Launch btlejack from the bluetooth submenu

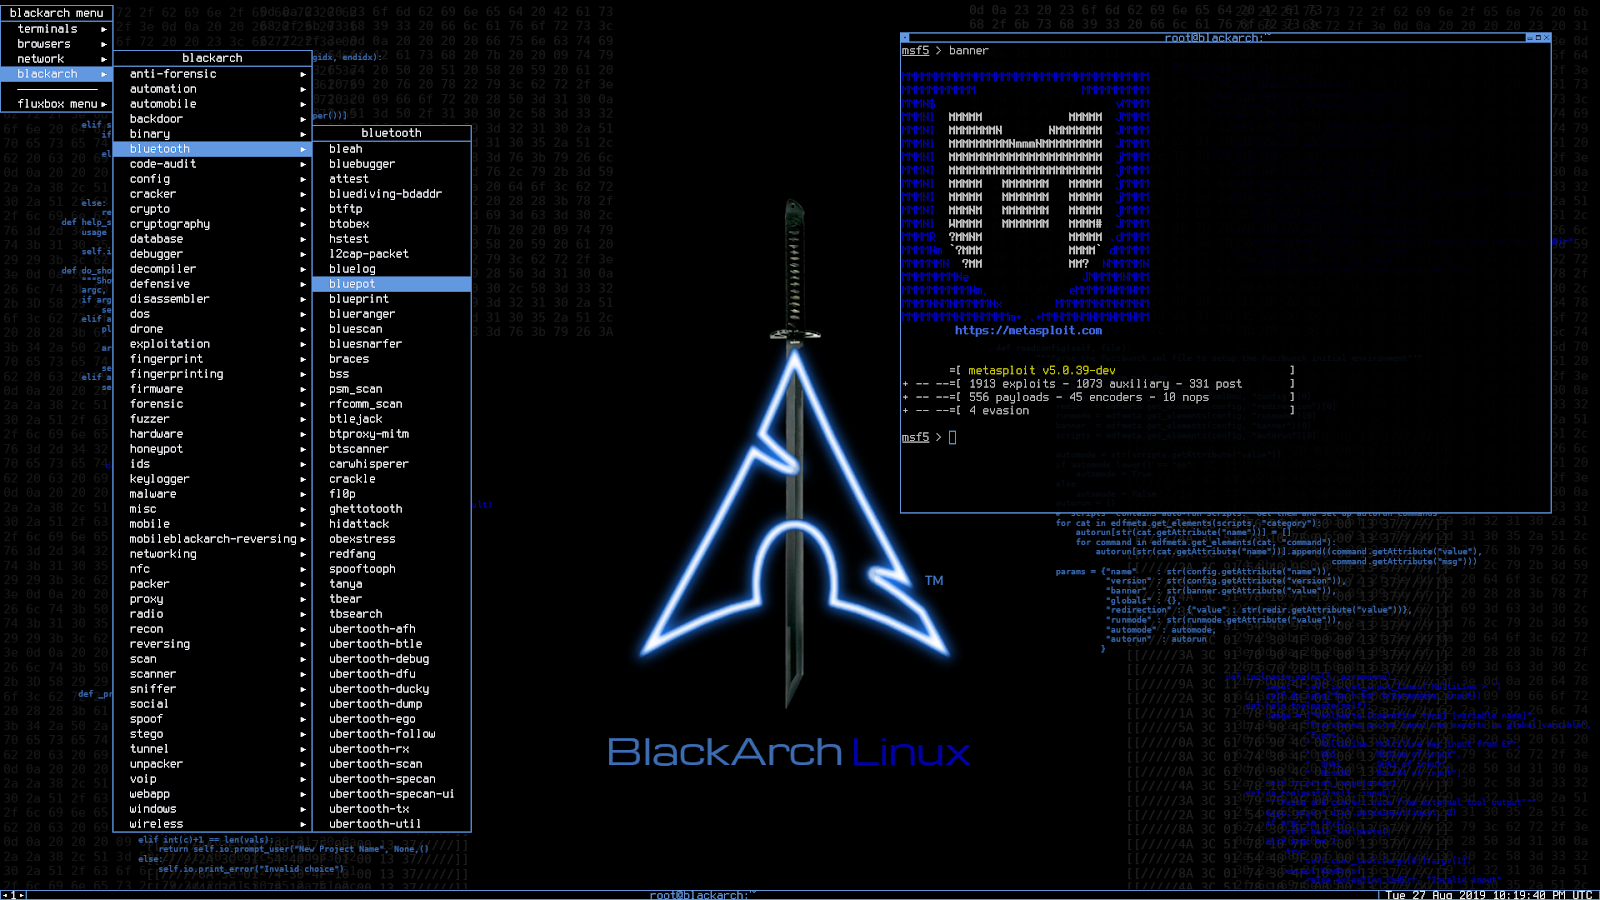[357, 418]
